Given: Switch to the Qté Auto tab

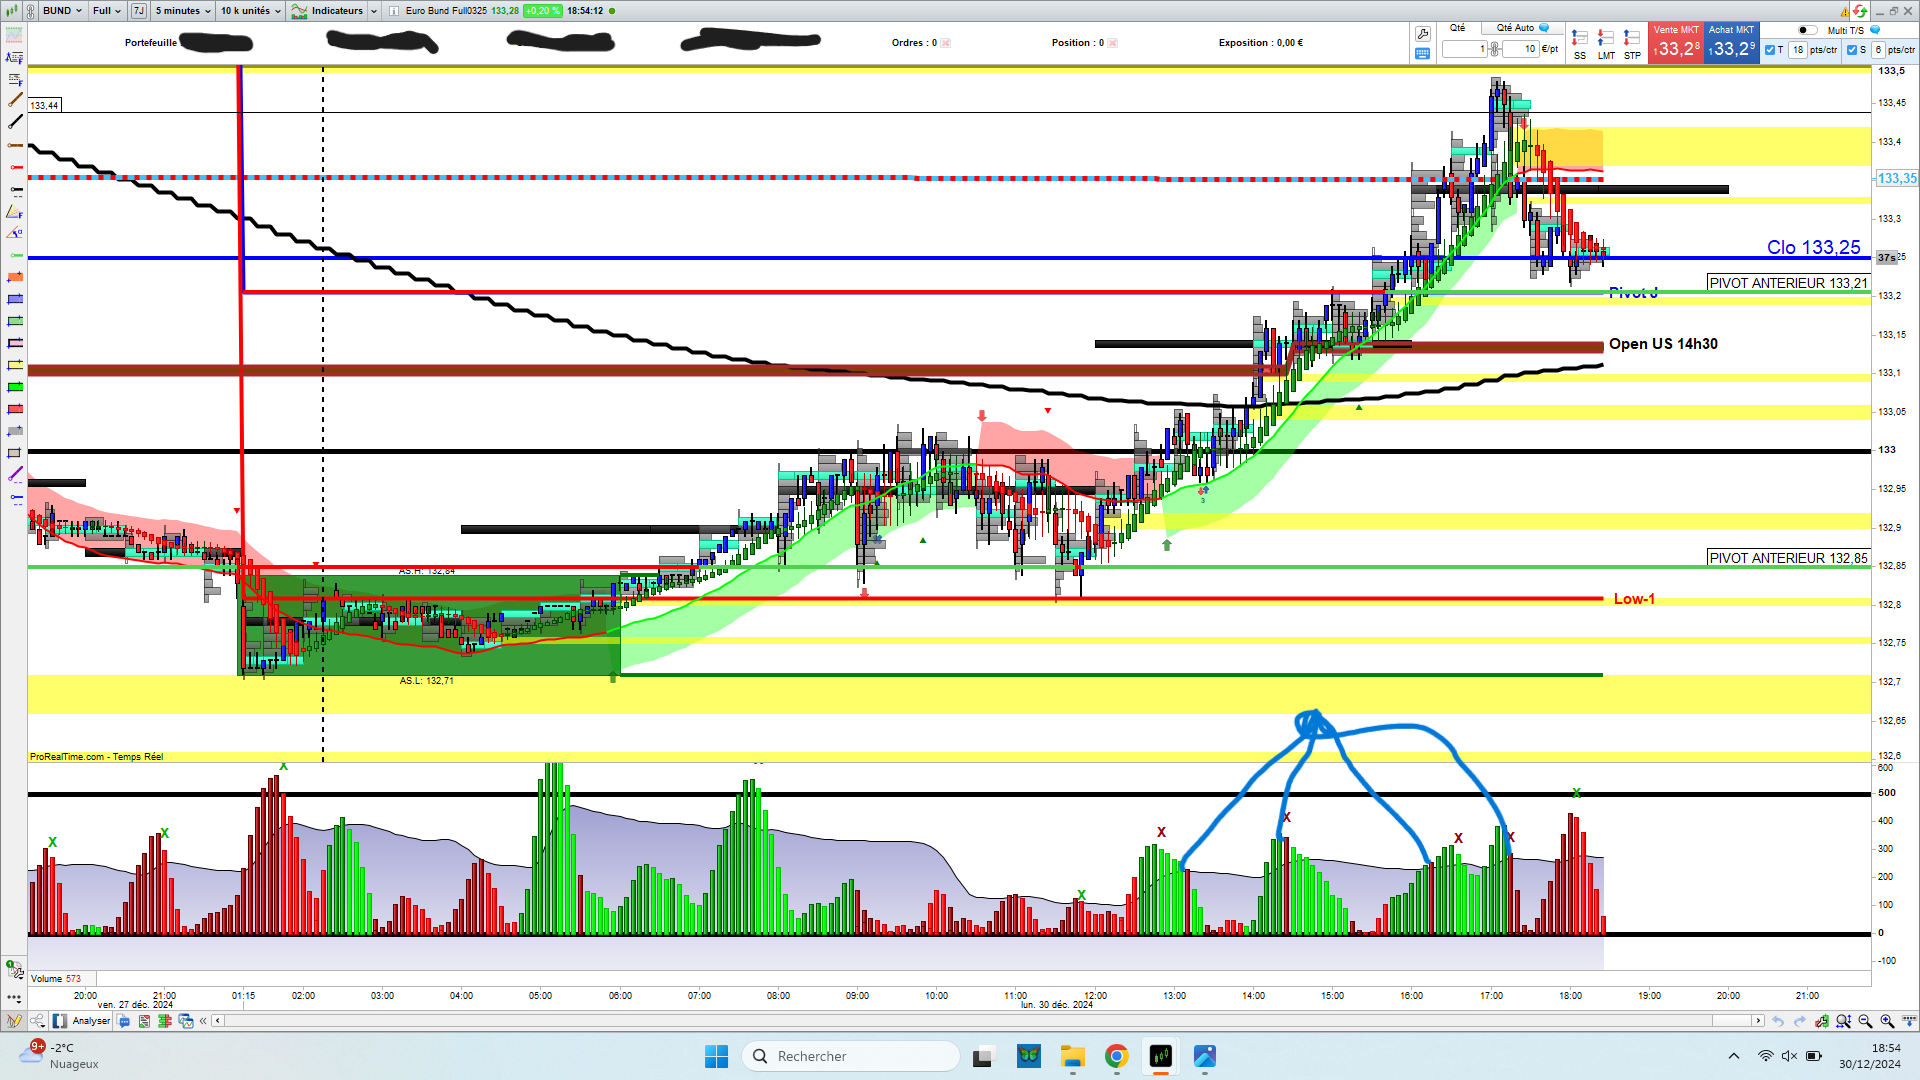Looking at the screenshot, I should pyautogui.click(x=1516, y=28).
